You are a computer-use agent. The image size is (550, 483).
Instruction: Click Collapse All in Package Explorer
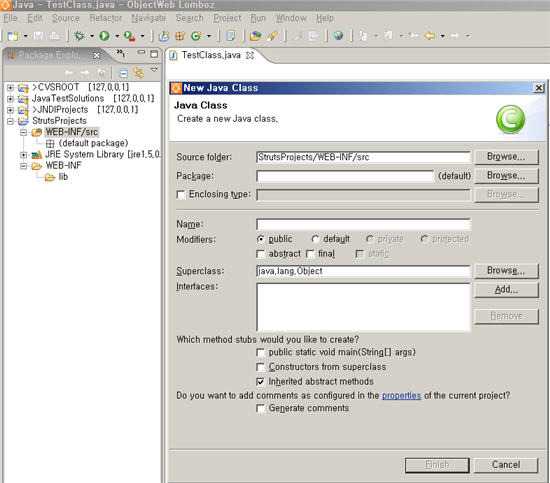tap(123, 73)
